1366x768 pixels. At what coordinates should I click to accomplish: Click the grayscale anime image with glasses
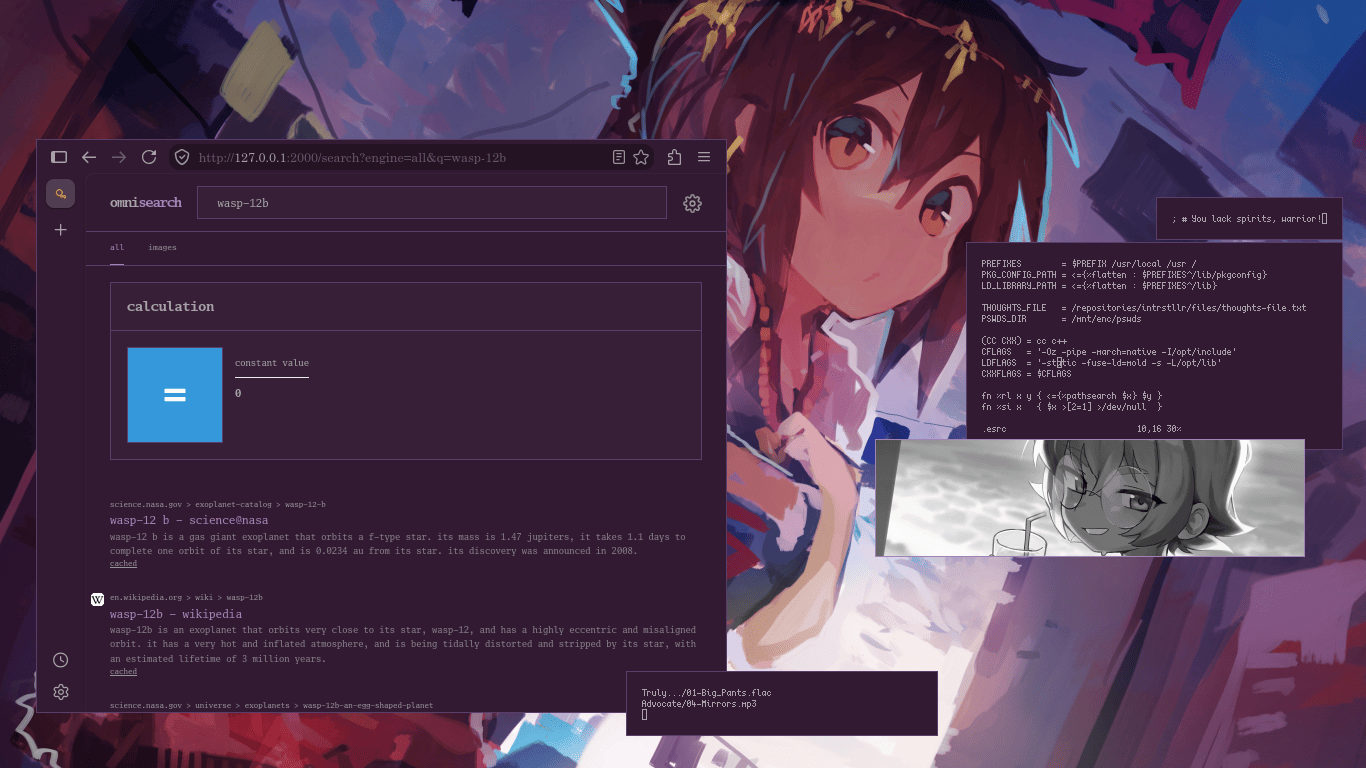[1090, 498]
